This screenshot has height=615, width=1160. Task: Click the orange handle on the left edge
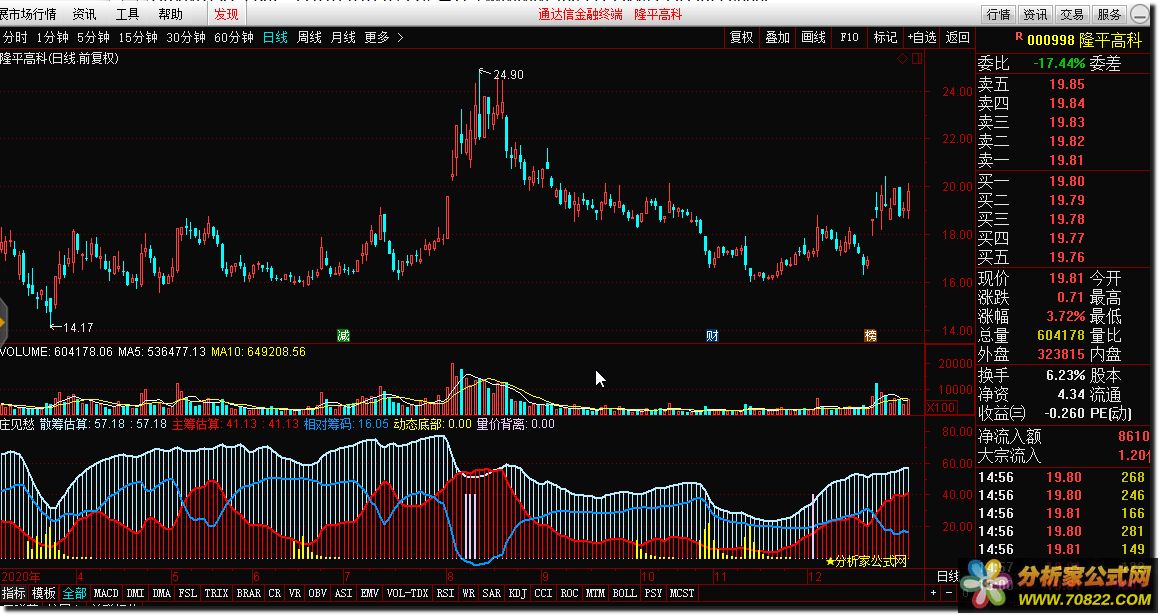(3, 323)
